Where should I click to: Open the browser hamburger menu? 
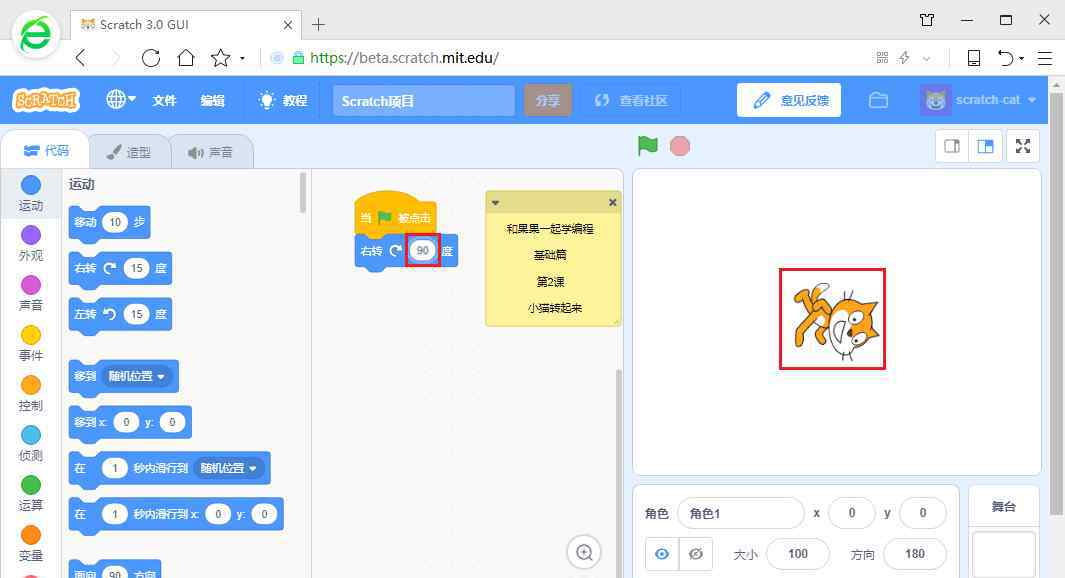1045,58
